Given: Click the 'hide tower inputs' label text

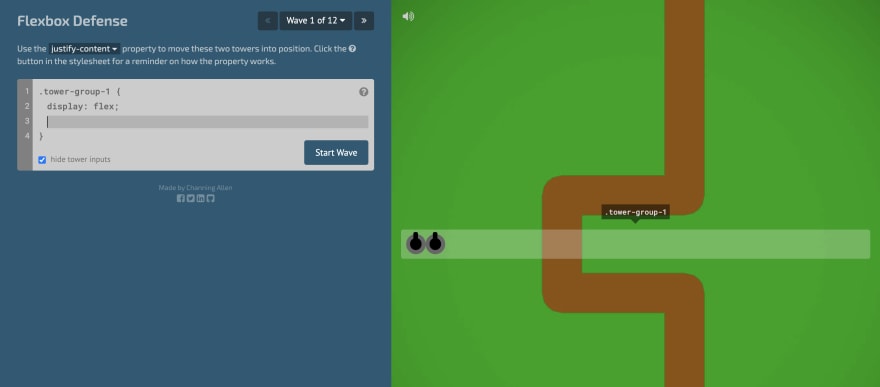Looking at the screenshot, I should 80,160.
